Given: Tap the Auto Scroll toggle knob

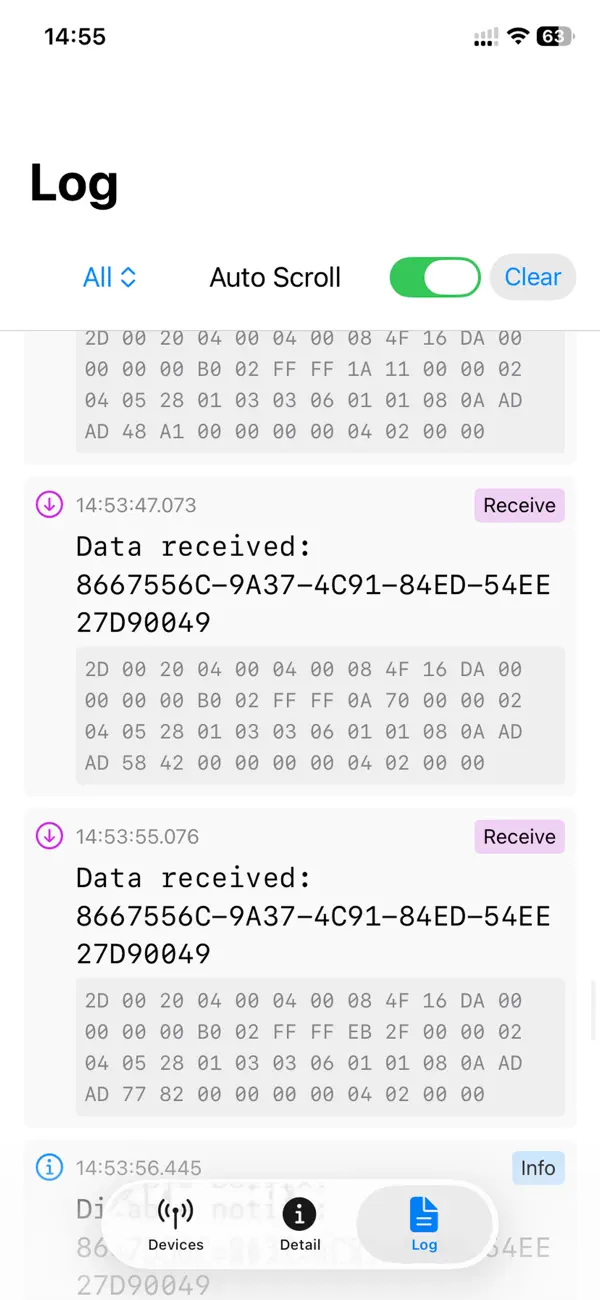Looking at the screenshot, I should coord(451,277).
